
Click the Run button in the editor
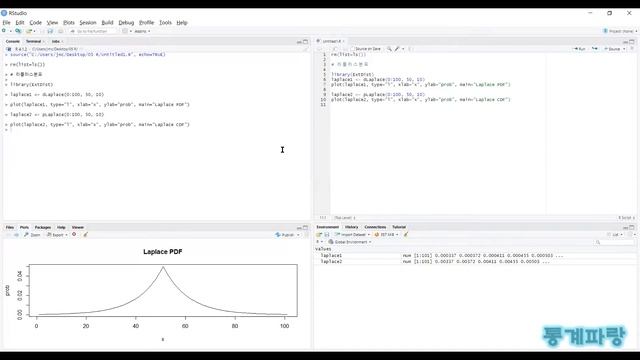coord(580,49)
